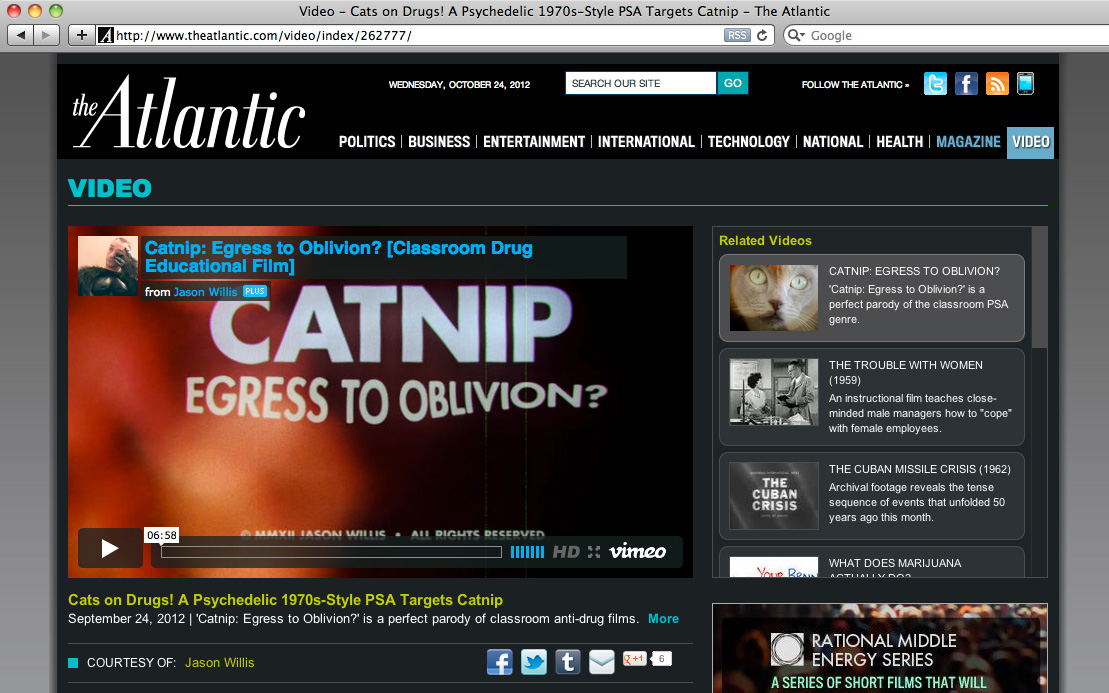Click the Facebook icon in Follow The Atlantic

[x=966, y=84]
